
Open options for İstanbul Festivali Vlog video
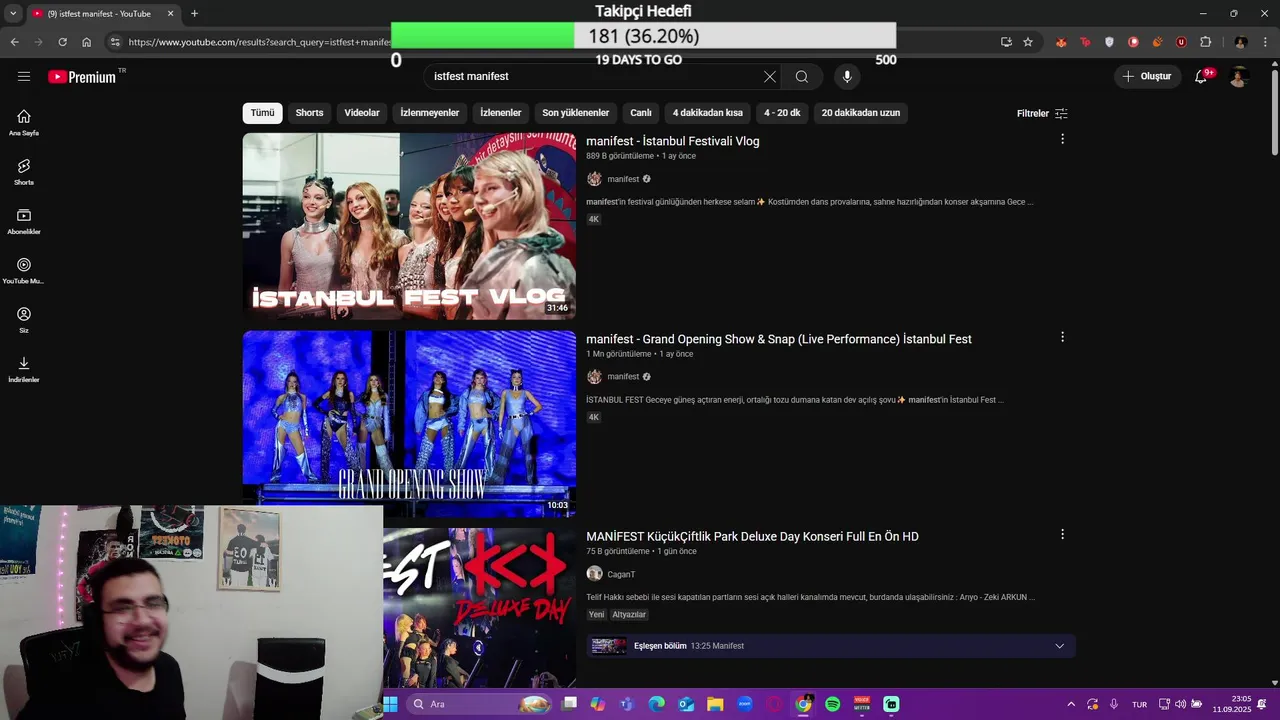point(1062,139)
